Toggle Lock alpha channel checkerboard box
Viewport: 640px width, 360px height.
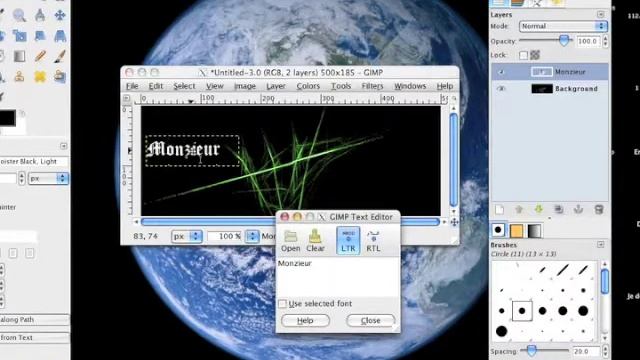point(535,55)
